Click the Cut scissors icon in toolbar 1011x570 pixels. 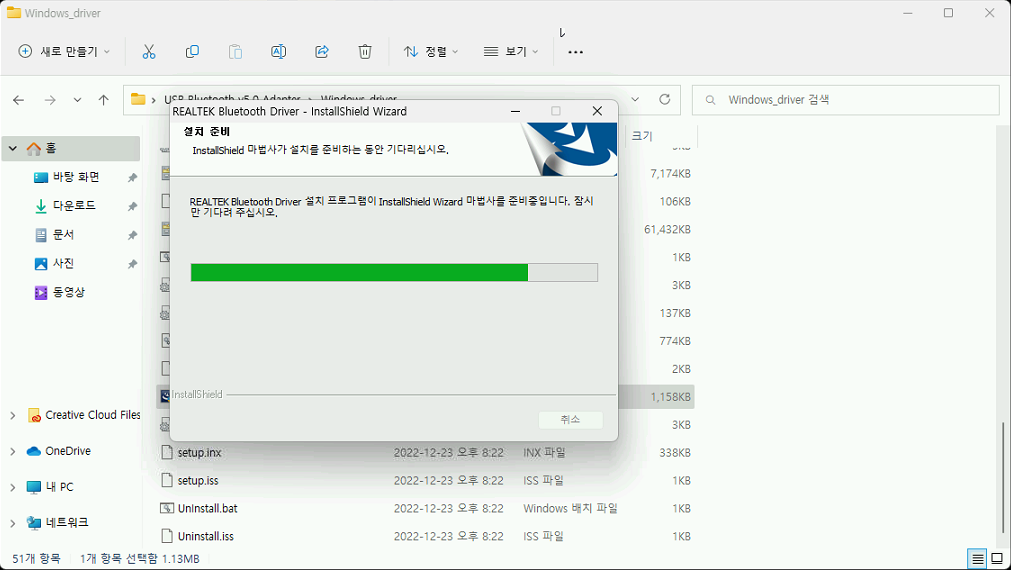click(149, 52)
